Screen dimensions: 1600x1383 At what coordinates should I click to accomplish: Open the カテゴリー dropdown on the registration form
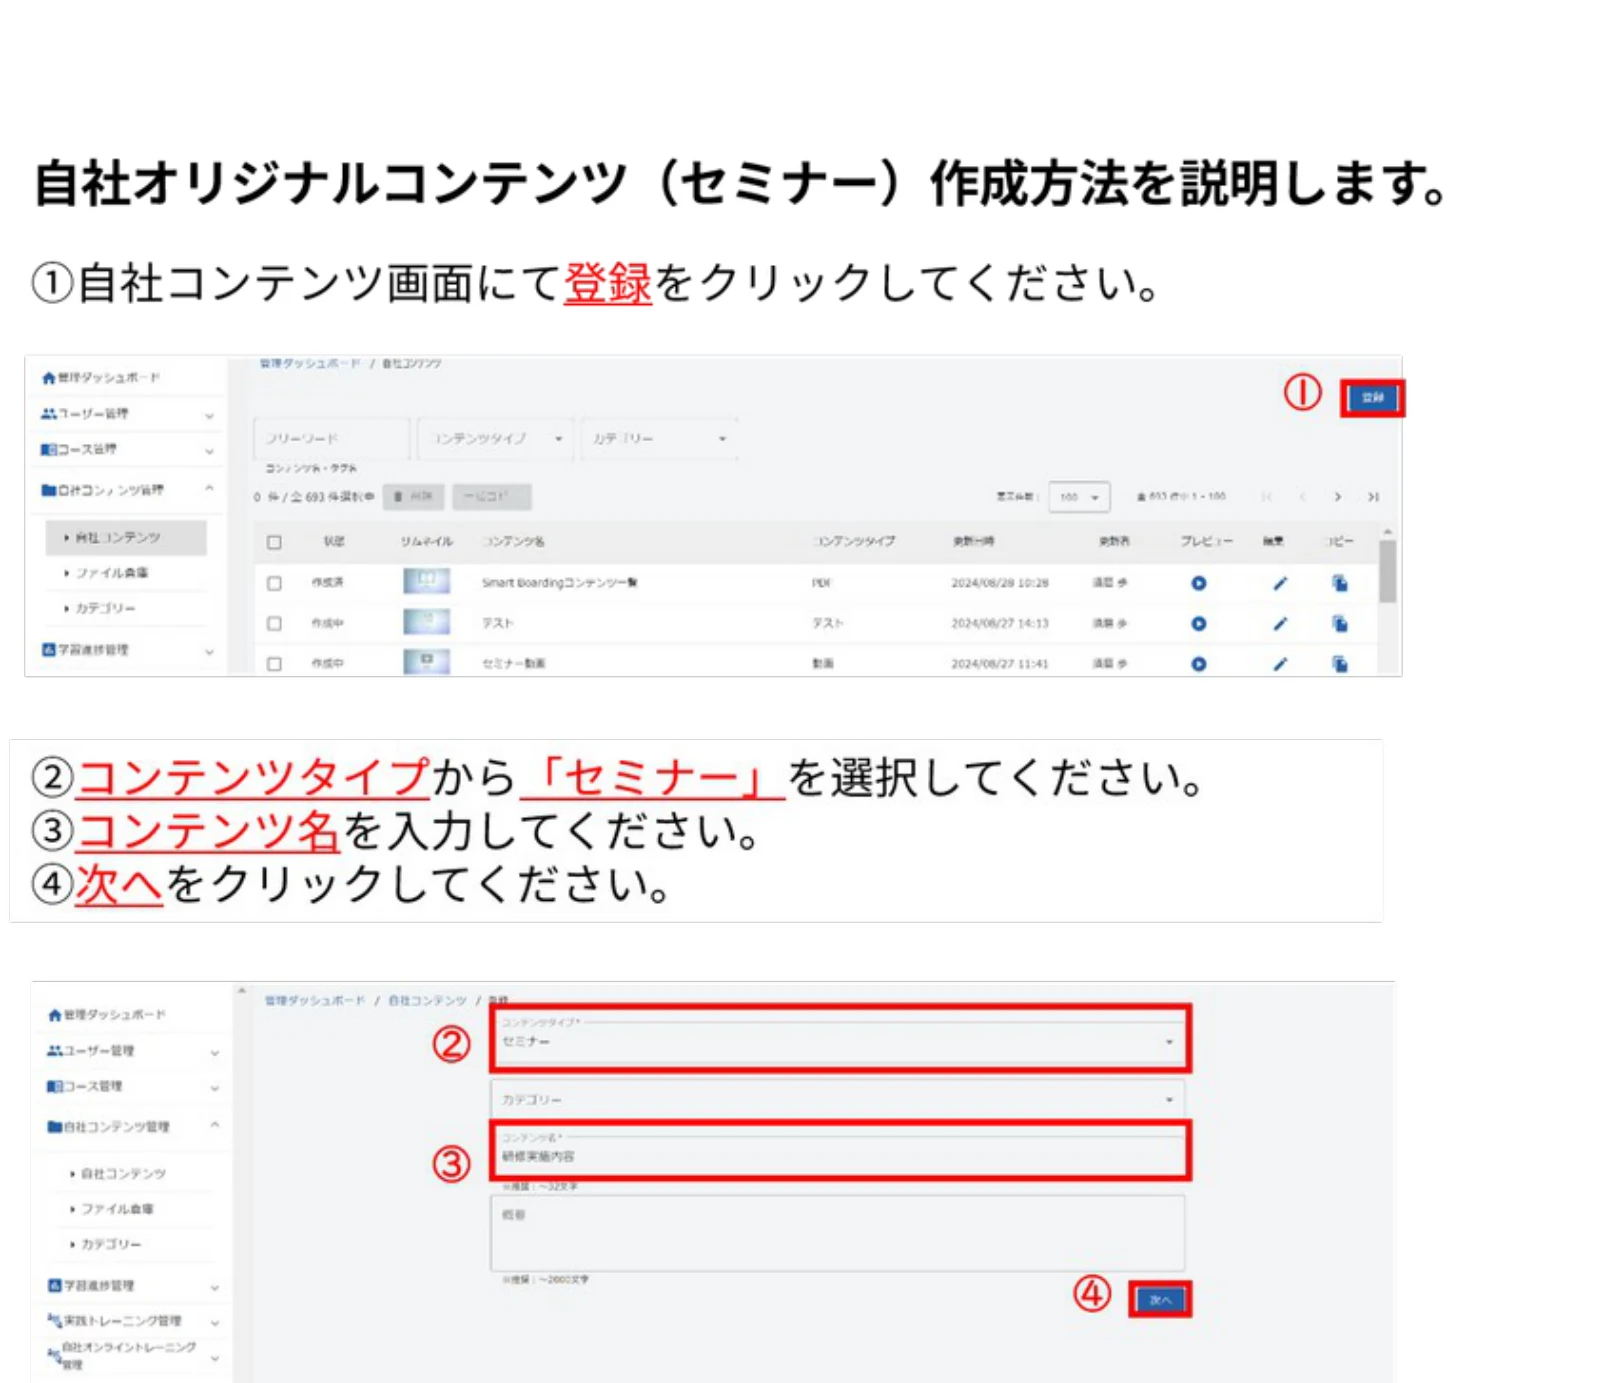point(837,1099)
